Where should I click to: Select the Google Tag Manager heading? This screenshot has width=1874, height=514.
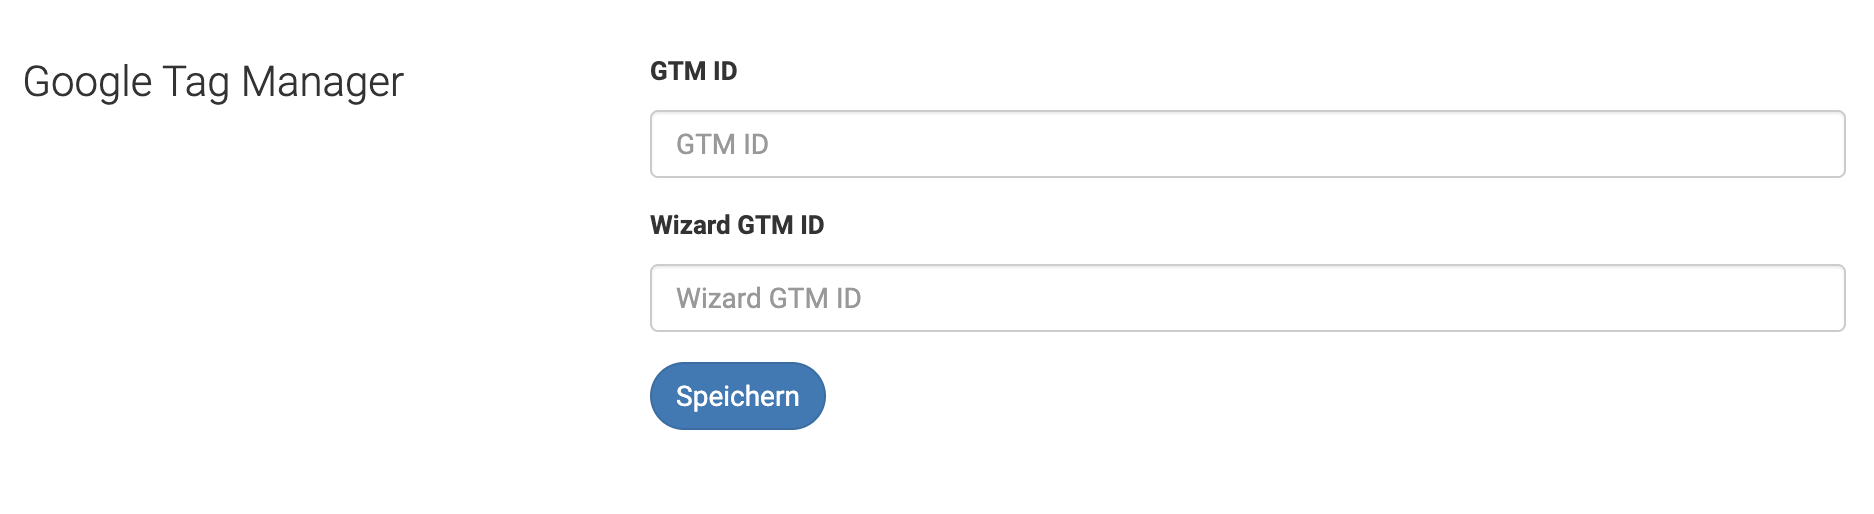[213, 82]
